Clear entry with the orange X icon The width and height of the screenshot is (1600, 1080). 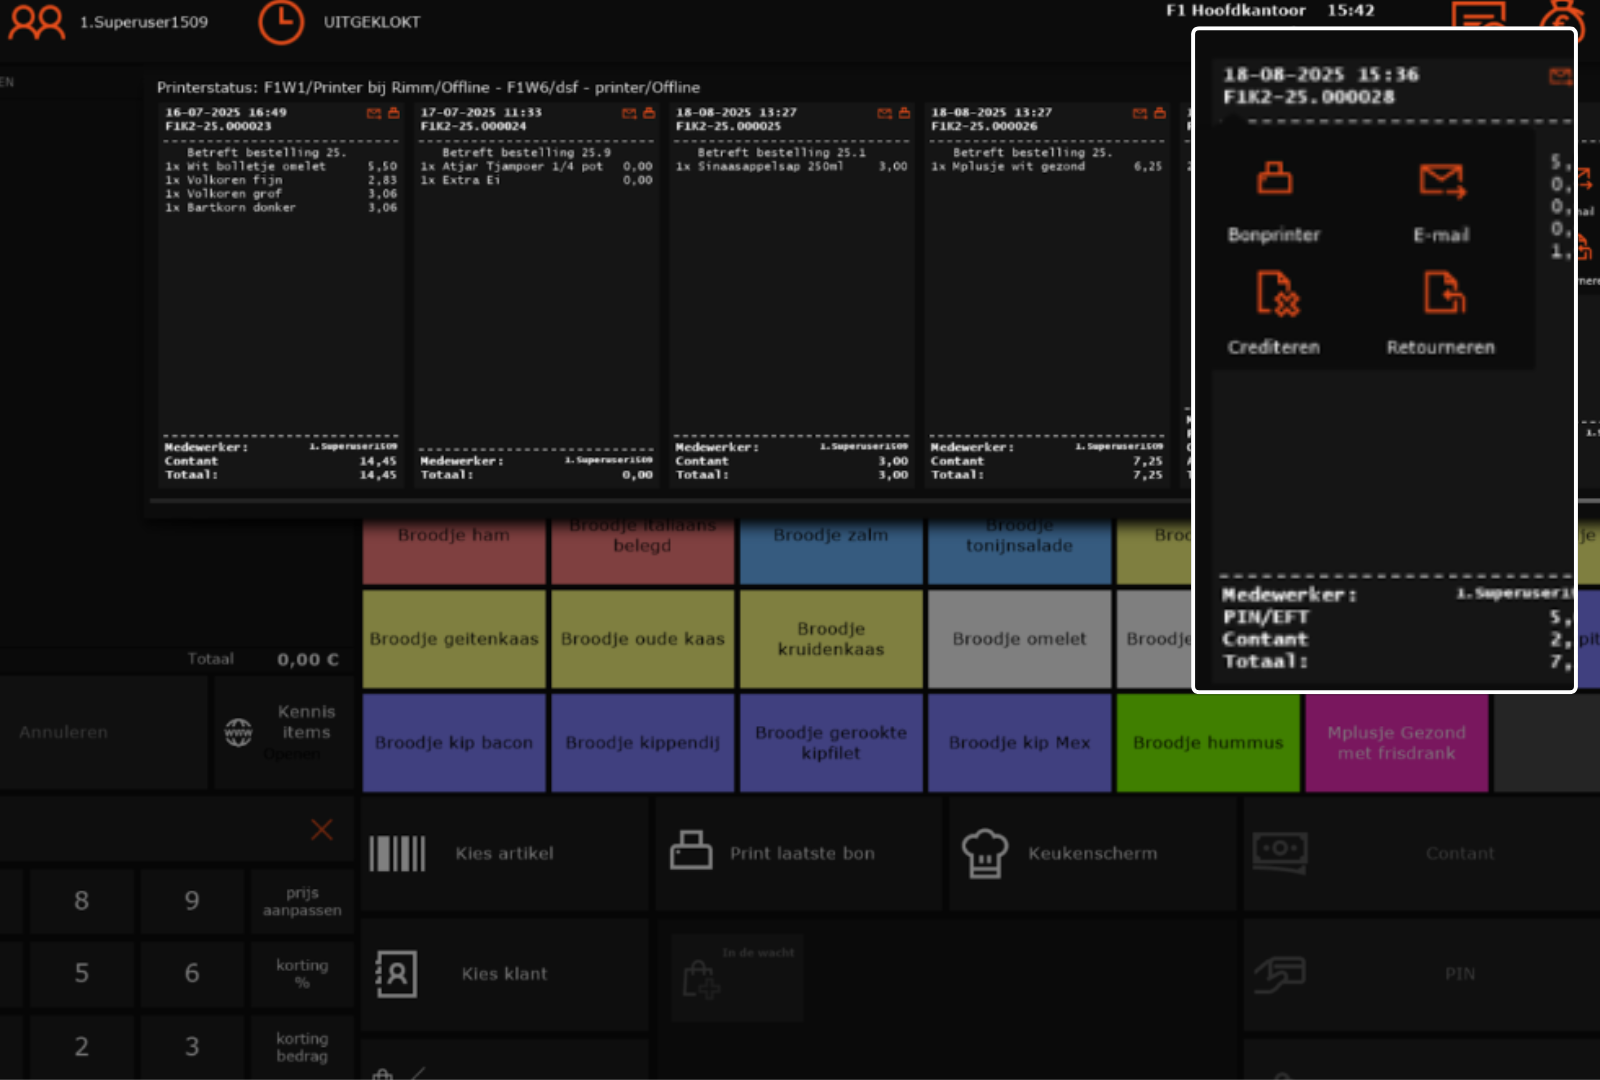[322, 829]
